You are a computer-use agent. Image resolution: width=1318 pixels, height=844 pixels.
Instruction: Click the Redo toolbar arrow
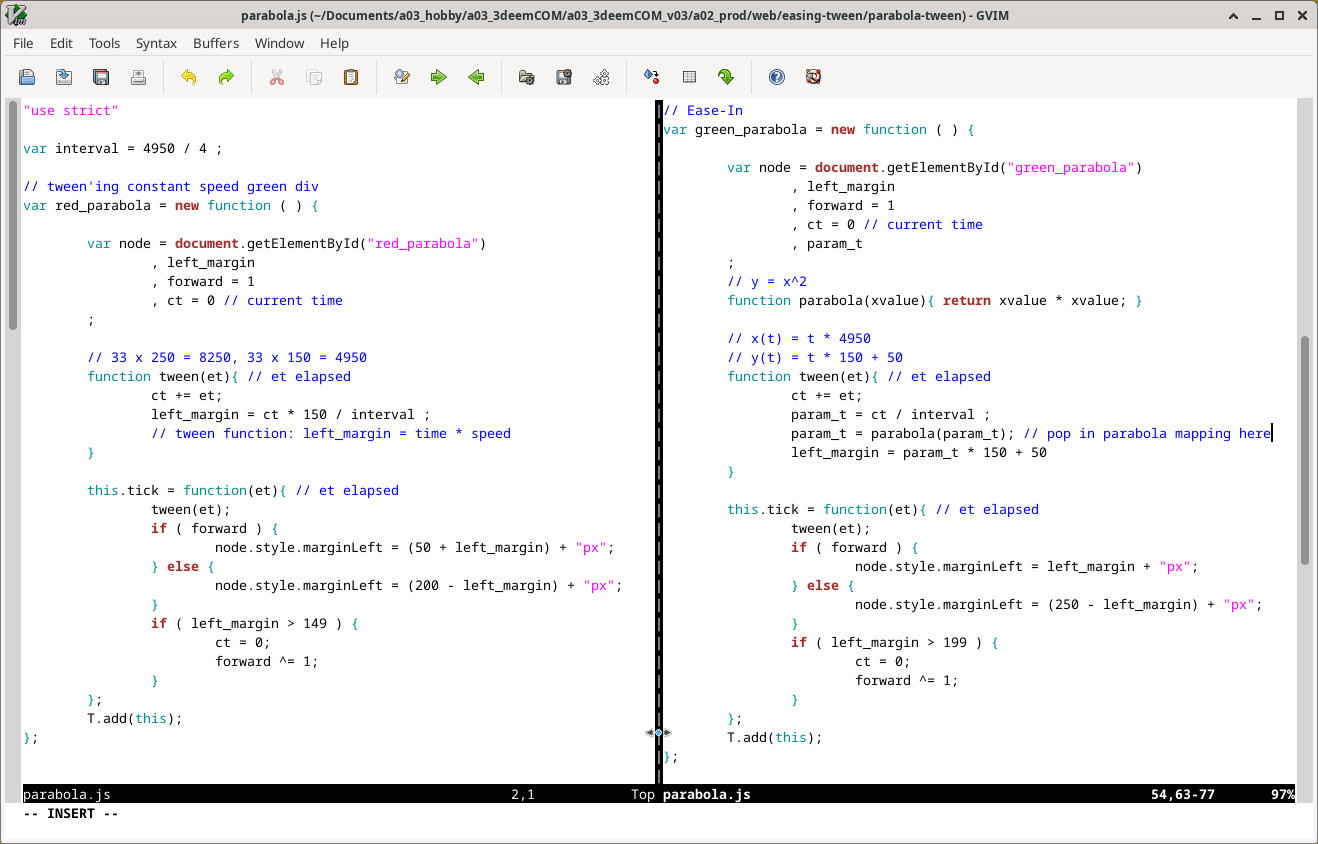[226, 77]
